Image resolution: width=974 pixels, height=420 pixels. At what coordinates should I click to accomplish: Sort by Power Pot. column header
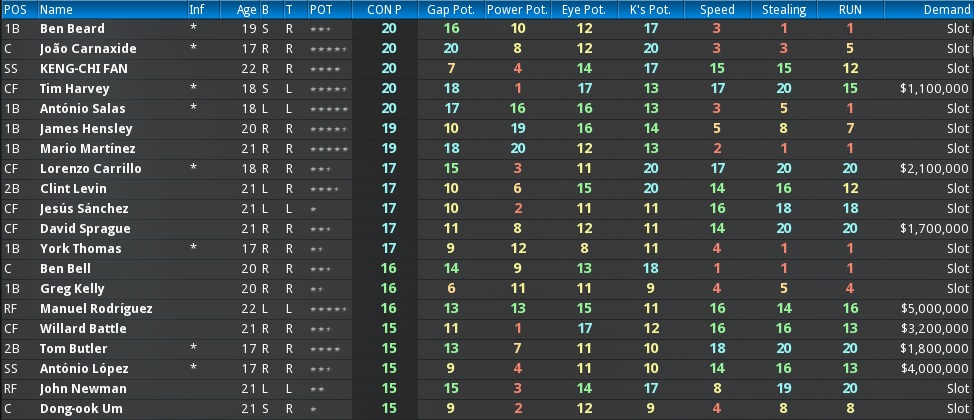point(517,9)
